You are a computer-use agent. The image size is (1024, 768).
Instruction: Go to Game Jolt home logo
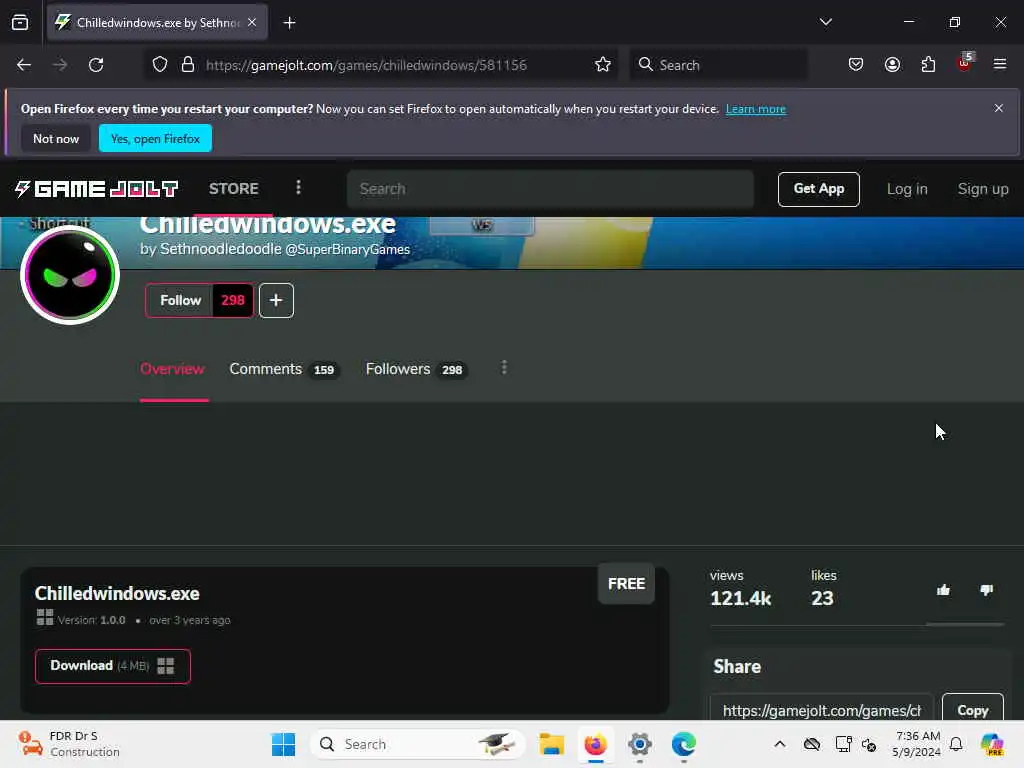click(97, 189)
